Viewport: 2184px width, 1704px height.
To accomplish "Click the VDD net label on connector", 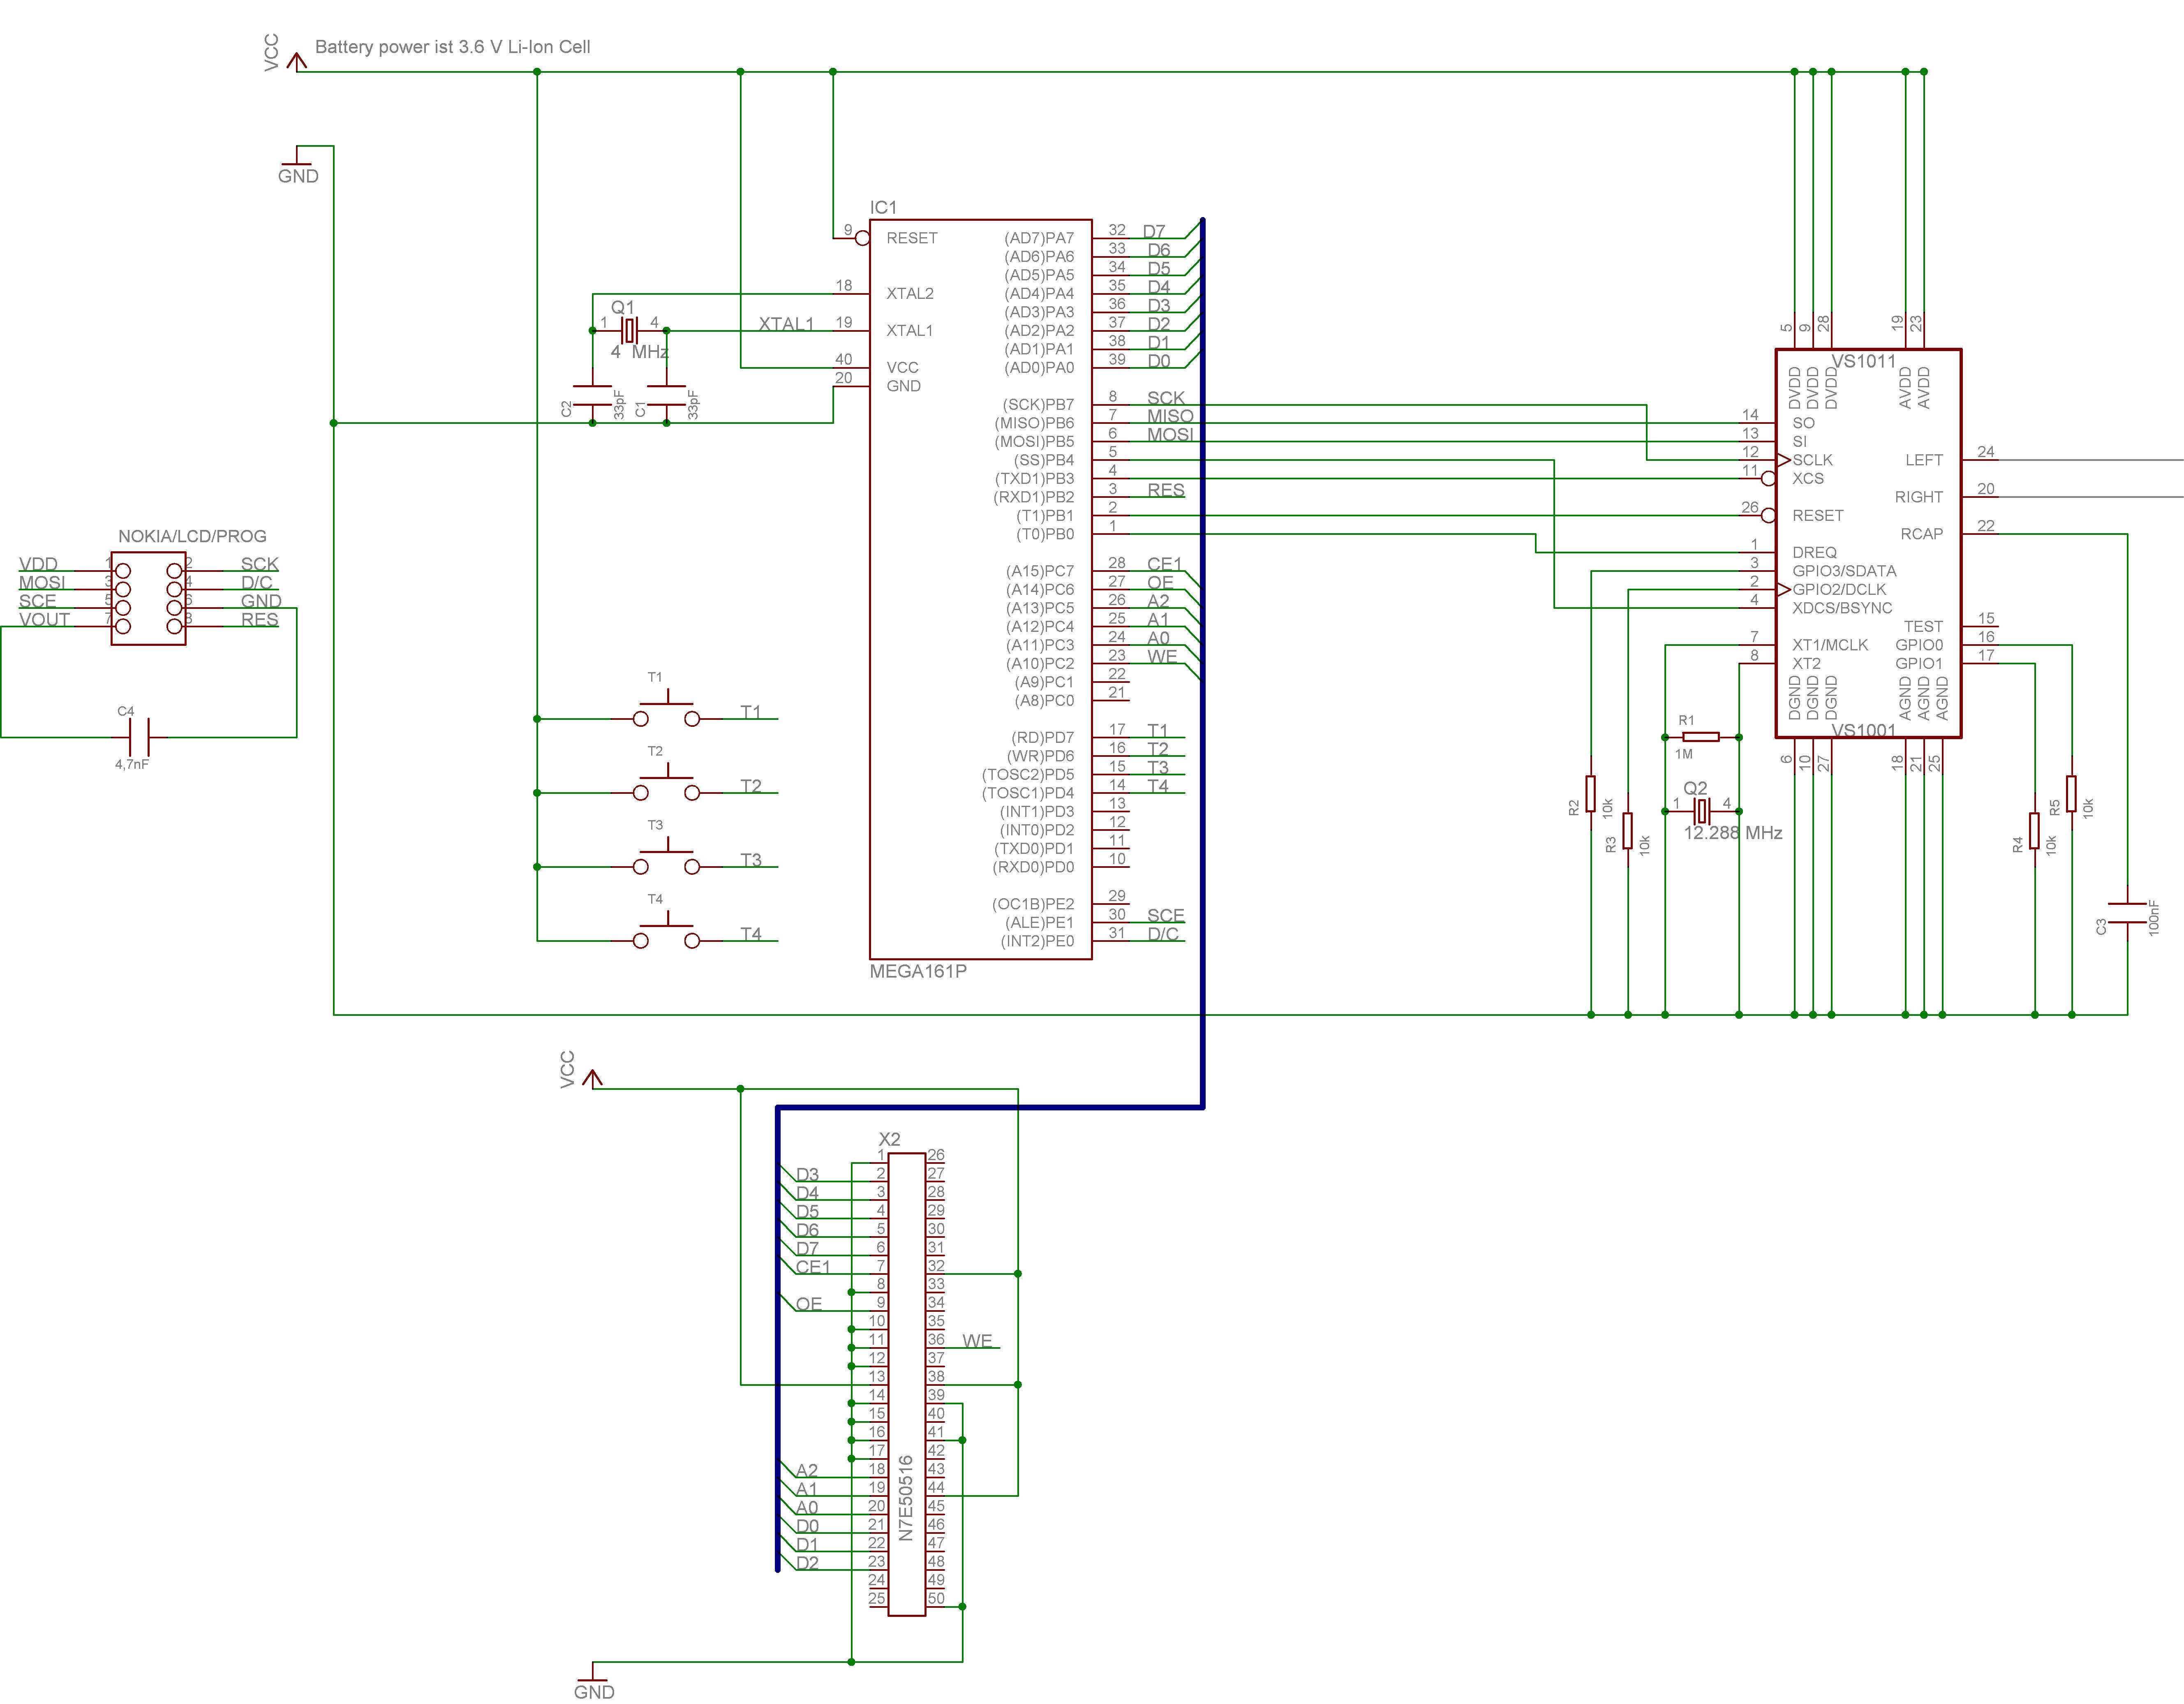I will (38, 564).
